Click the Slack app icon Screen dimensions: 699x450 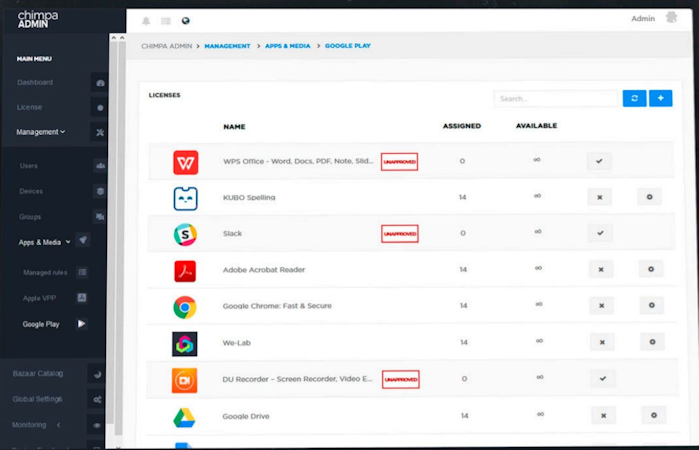(185, 235)
